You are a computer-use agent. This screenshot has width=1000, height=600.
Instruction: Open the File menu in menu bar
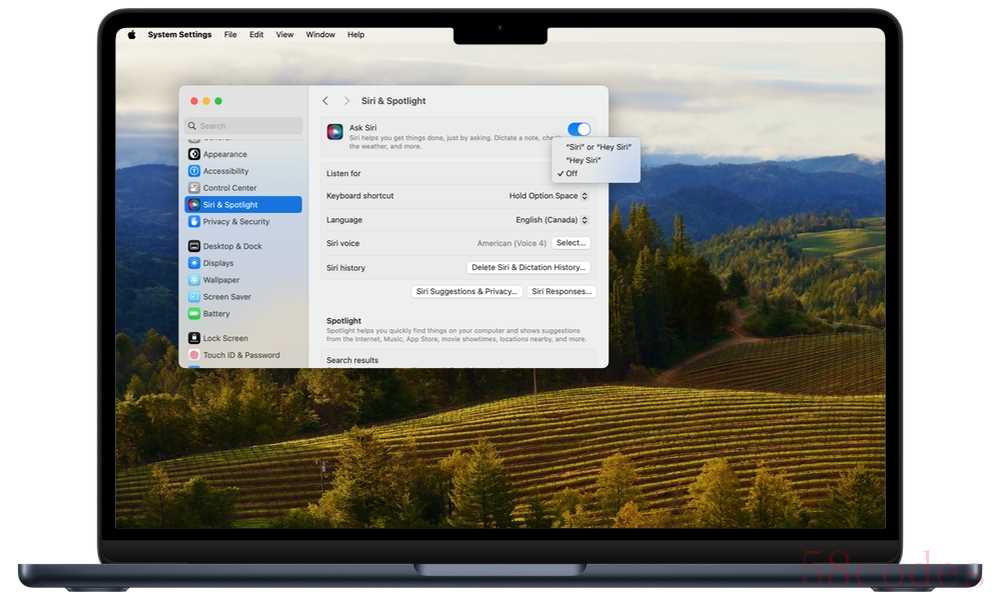click(x=230, y=35)
